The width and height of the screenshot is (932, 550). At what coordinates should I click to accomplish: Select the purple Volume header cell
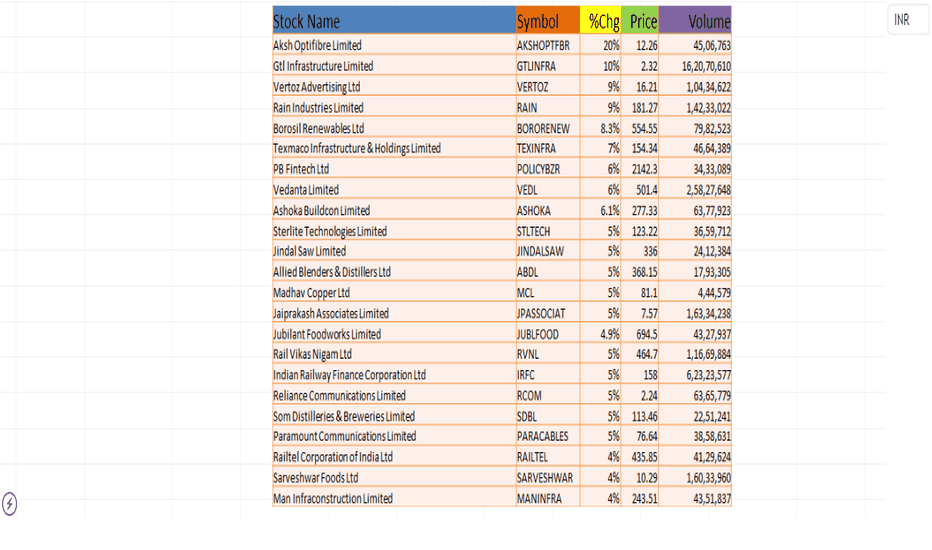(695, 21)
